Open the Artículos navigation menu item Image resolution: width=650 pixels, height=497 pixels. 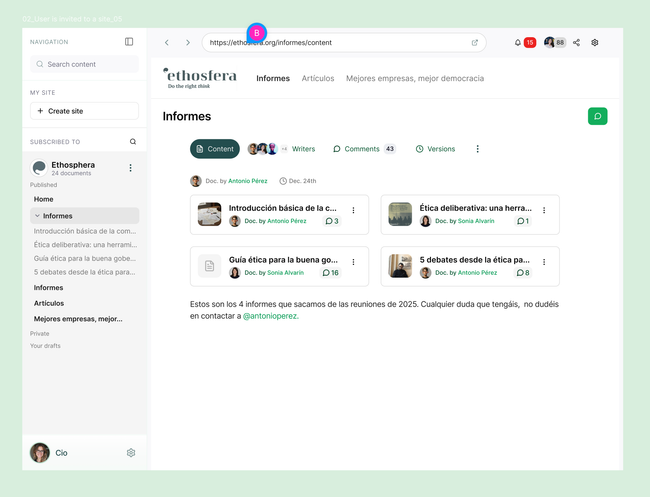point(318,78)
